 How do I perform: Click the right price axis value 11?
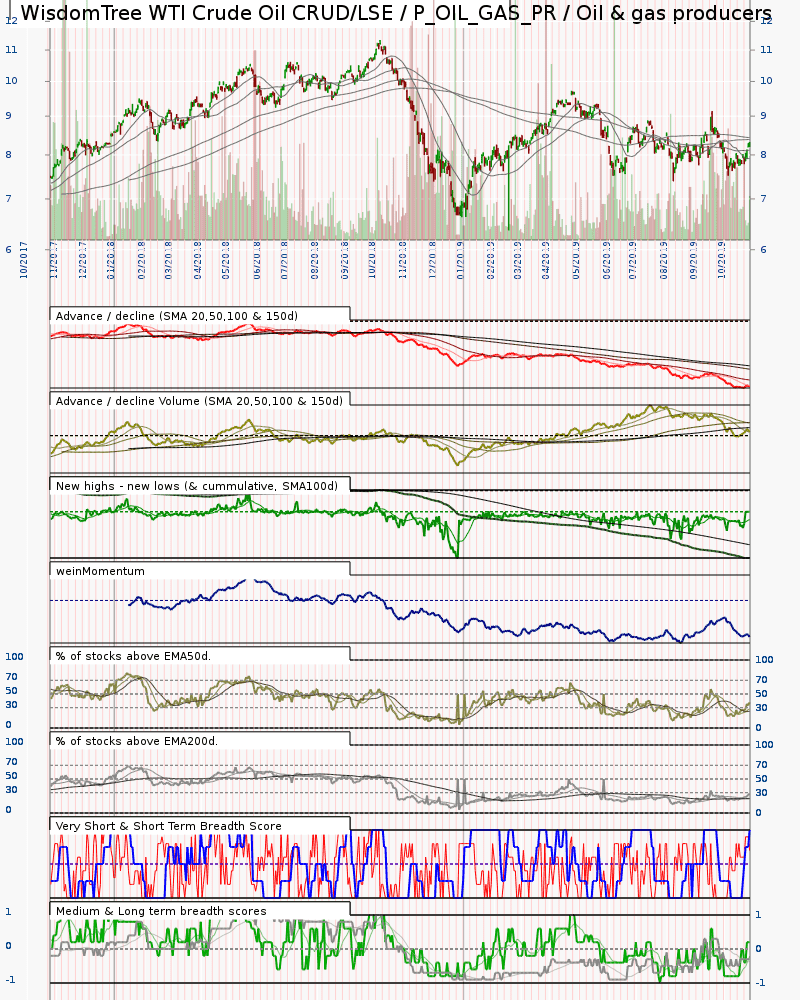tap(766, 49)
